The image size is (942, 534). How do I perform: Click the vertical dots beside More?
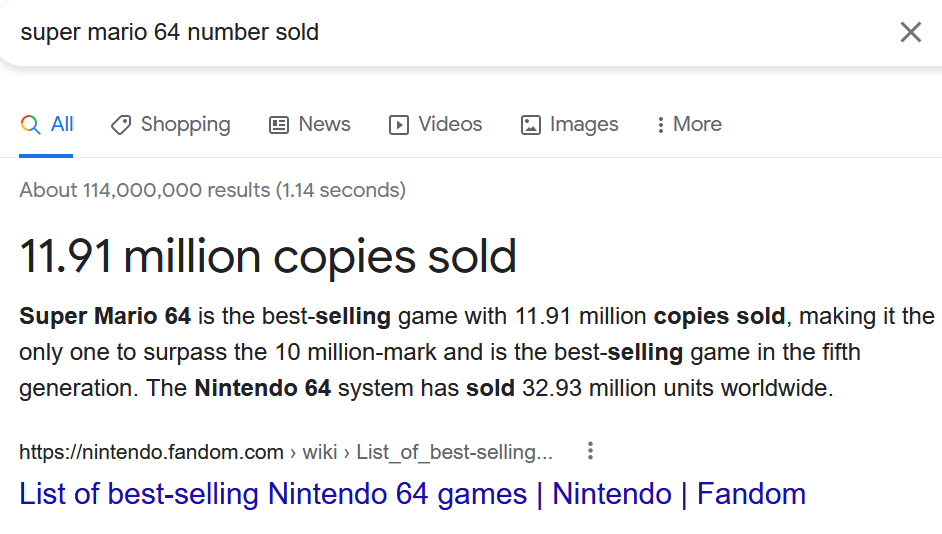(x=660, y=124)
